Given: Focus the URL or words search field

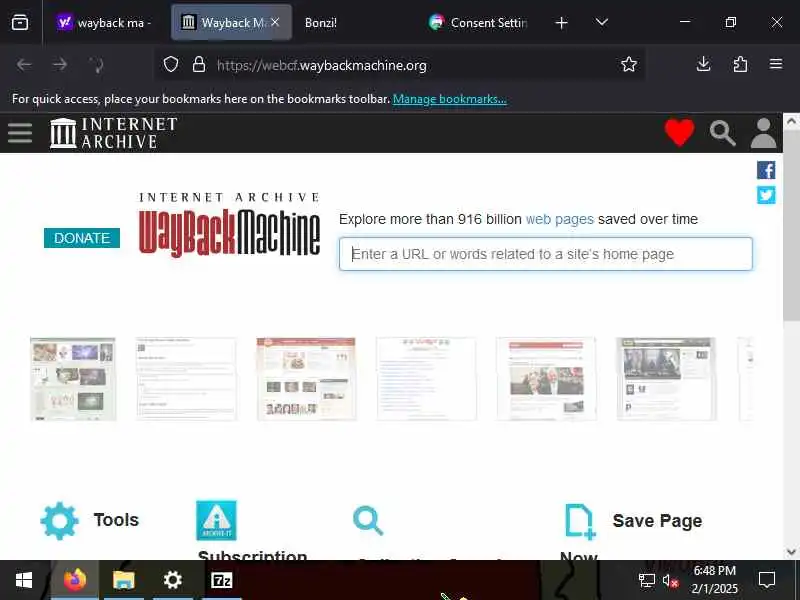Looking at the screenshot, I should 545,254.
